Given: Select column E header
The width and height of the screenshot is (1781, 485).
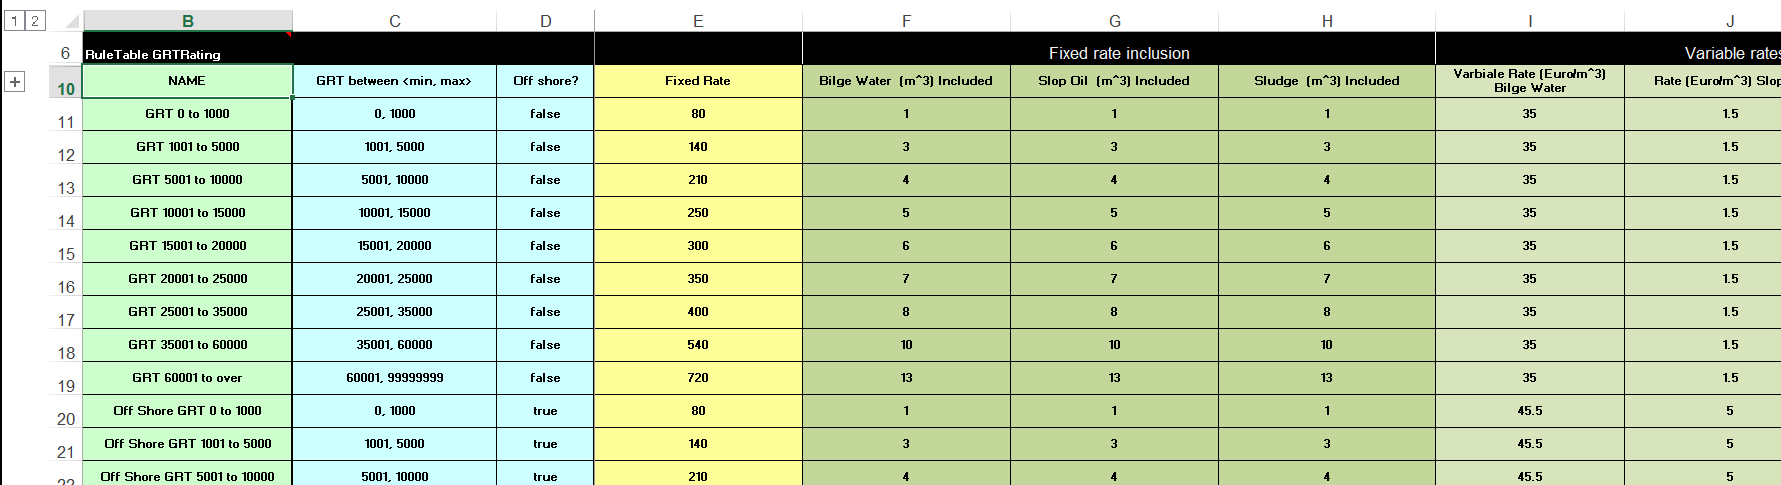Looking at the screenshot, I should click(698, 21).
